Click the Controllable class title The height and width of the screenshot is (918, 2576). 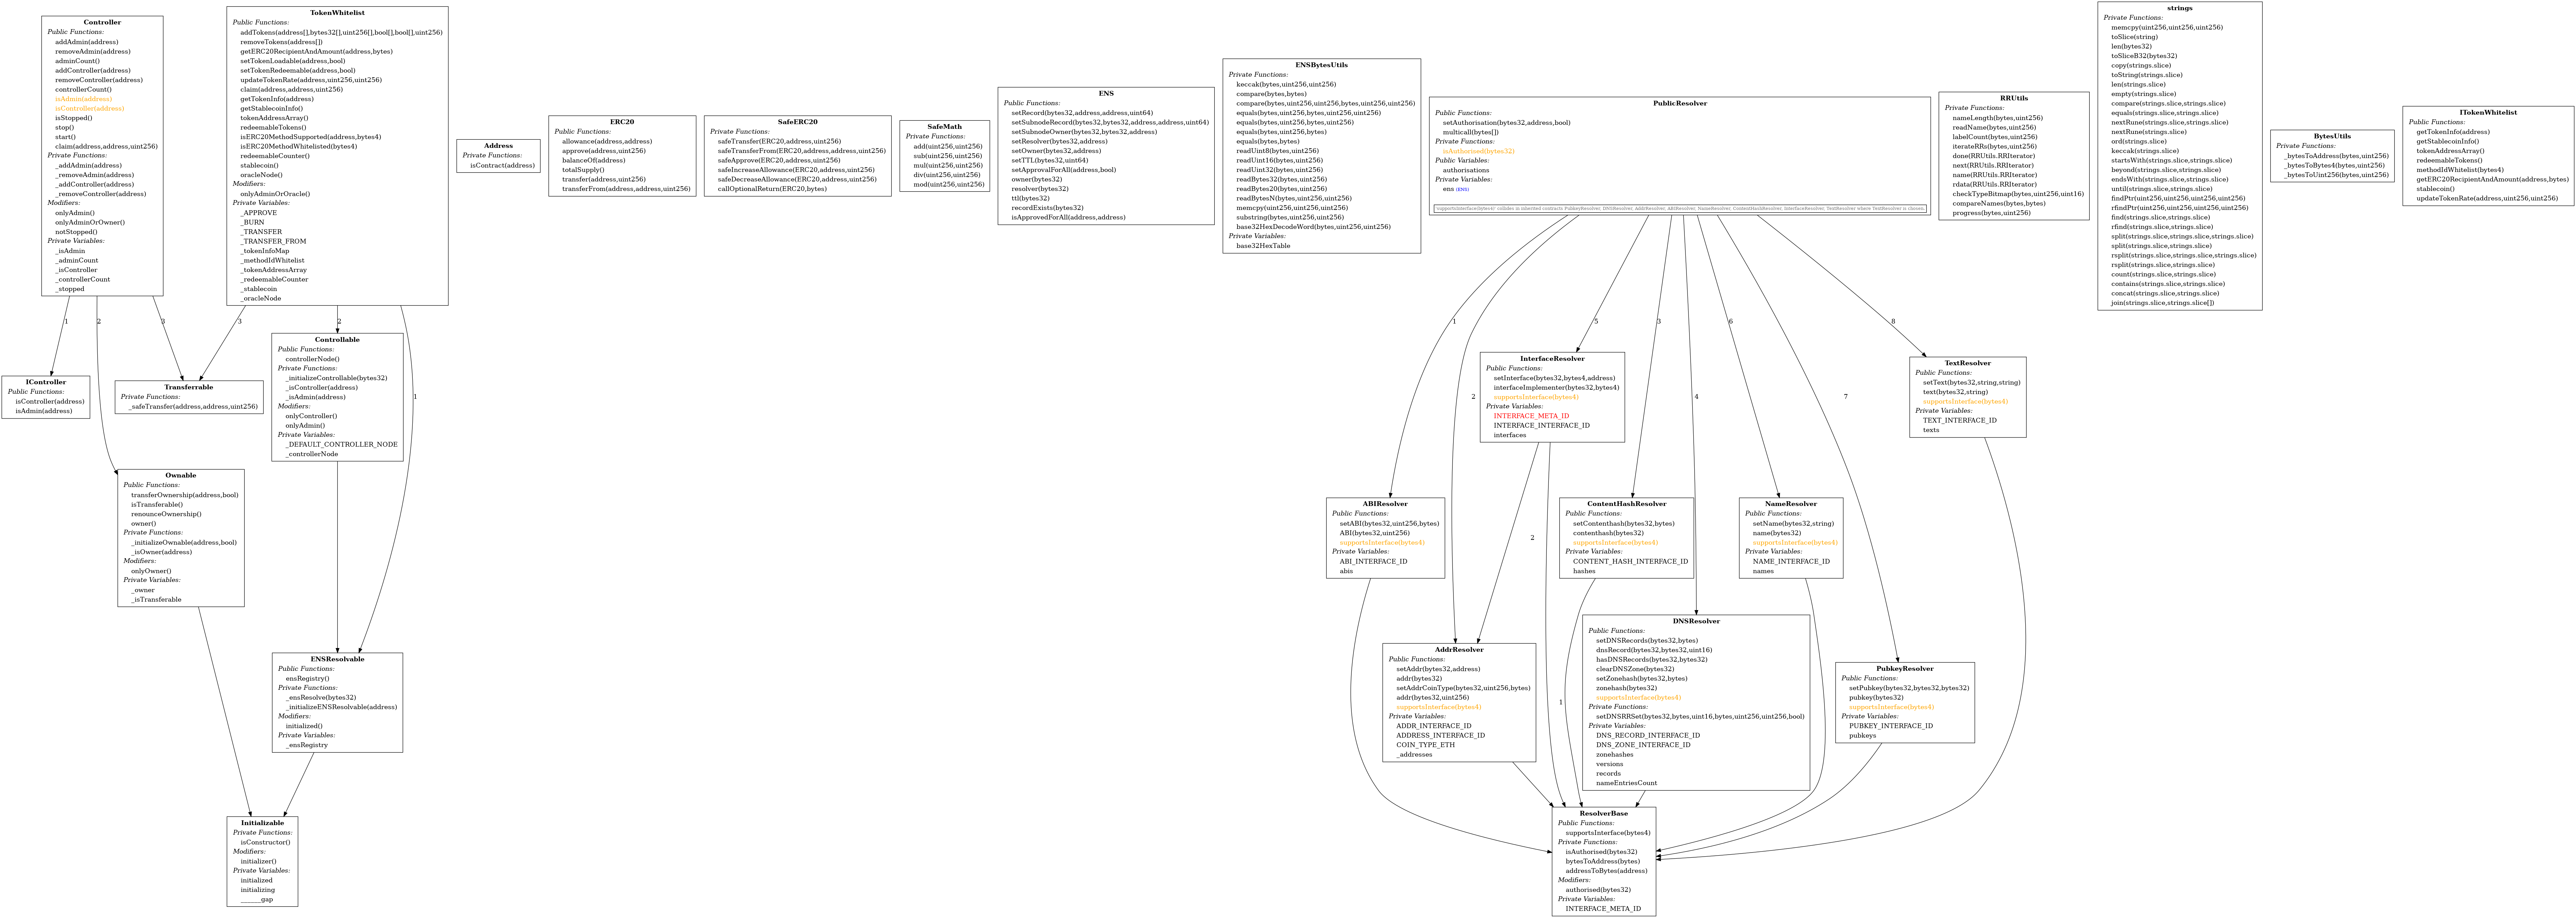click(337, 340)
